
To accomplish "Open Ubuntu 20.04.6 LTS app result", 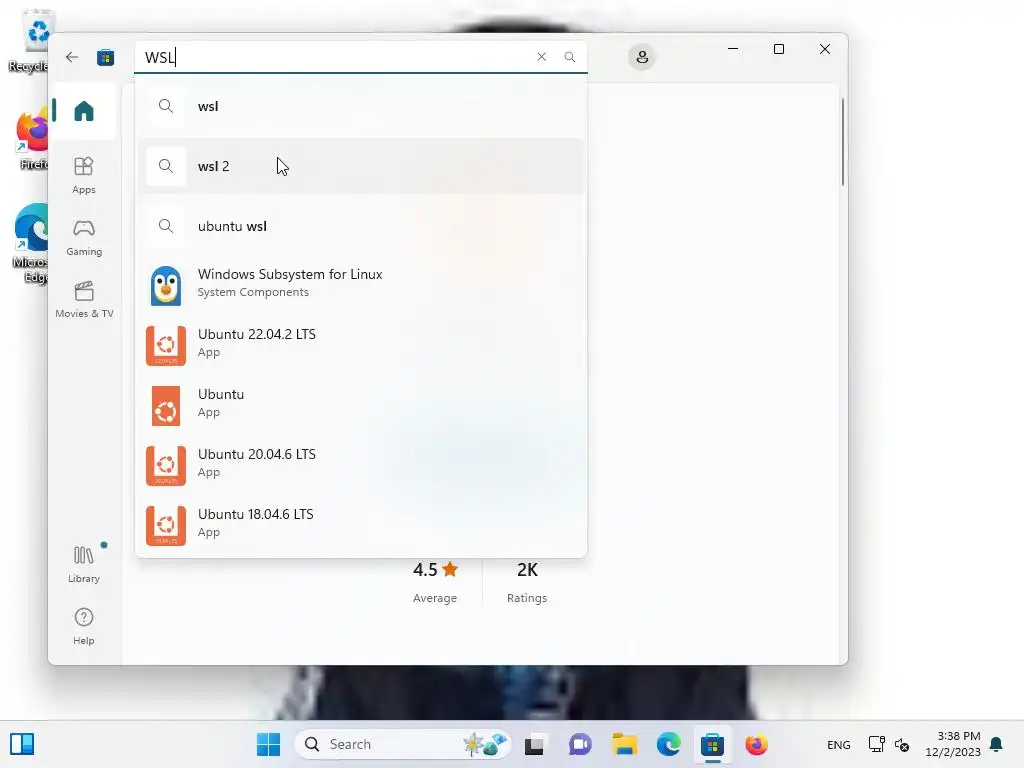I will coord(360,466).
